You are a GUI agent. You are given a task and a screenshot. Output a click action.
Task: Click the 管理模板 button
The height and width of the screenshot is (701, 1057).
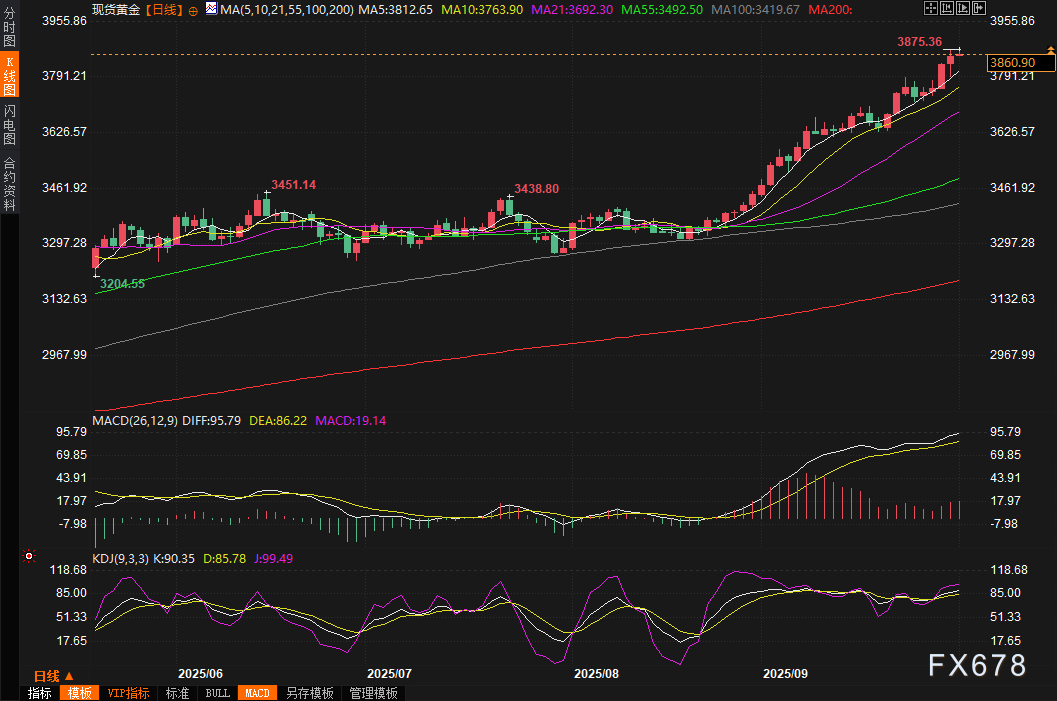click(x=373, y=693)
